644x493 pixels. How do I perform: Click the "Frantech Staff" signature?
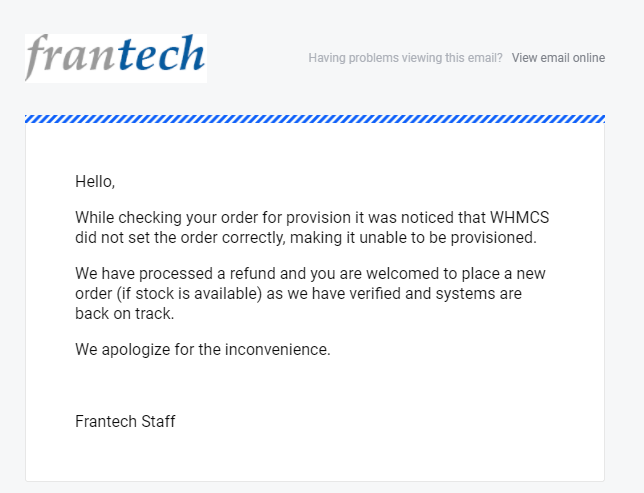(x=125, y=421)
